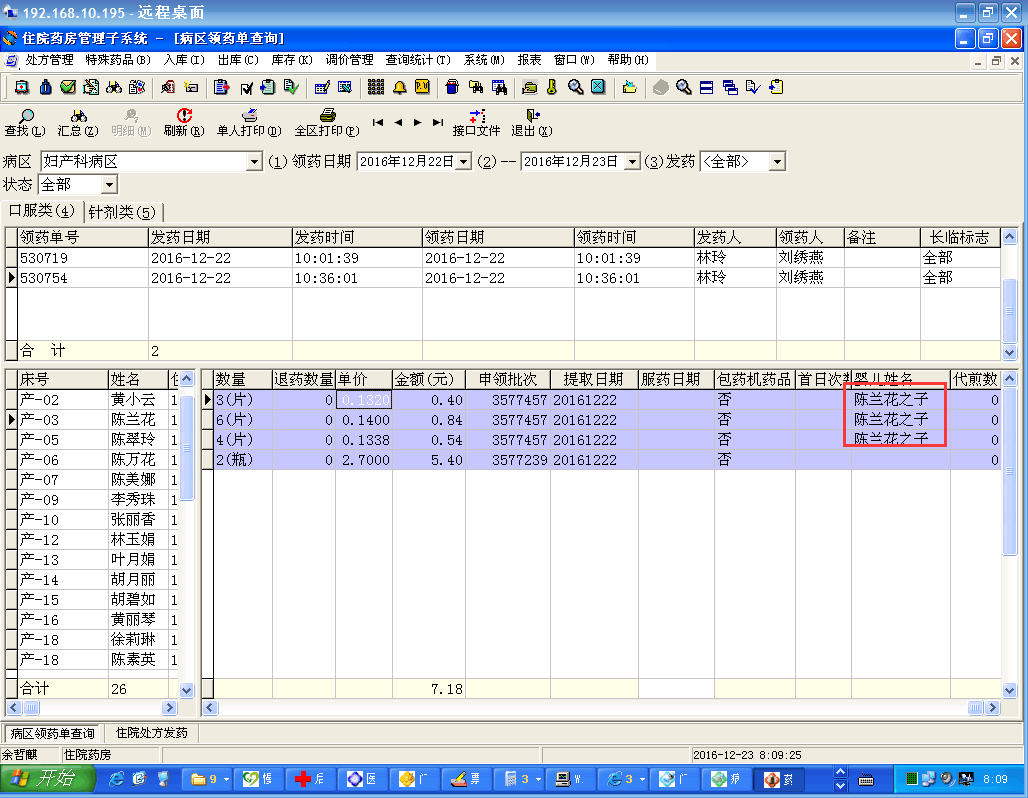The height and width of the screenshot is (798, 1028).
Task: Select the 病区领药单查询 bottom tab
Action: click(52, 733)
